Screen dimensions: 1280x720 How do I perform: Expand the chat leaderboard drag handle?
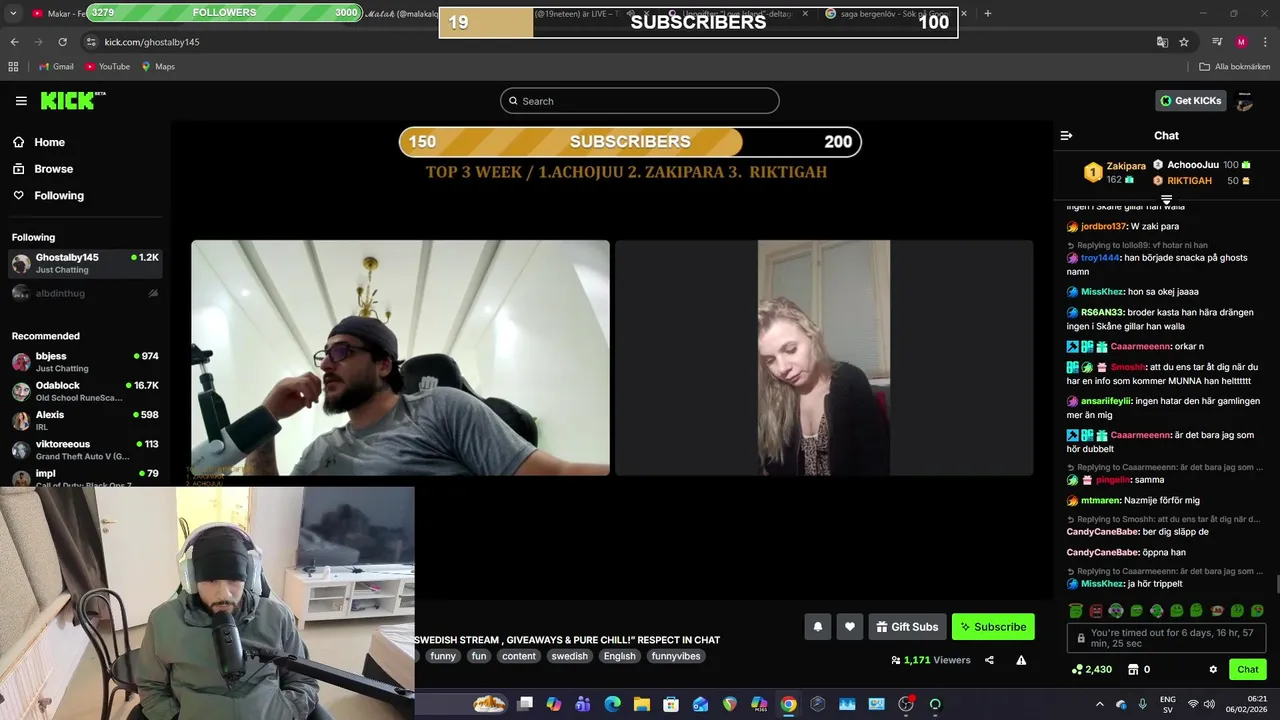[1166, 200]
